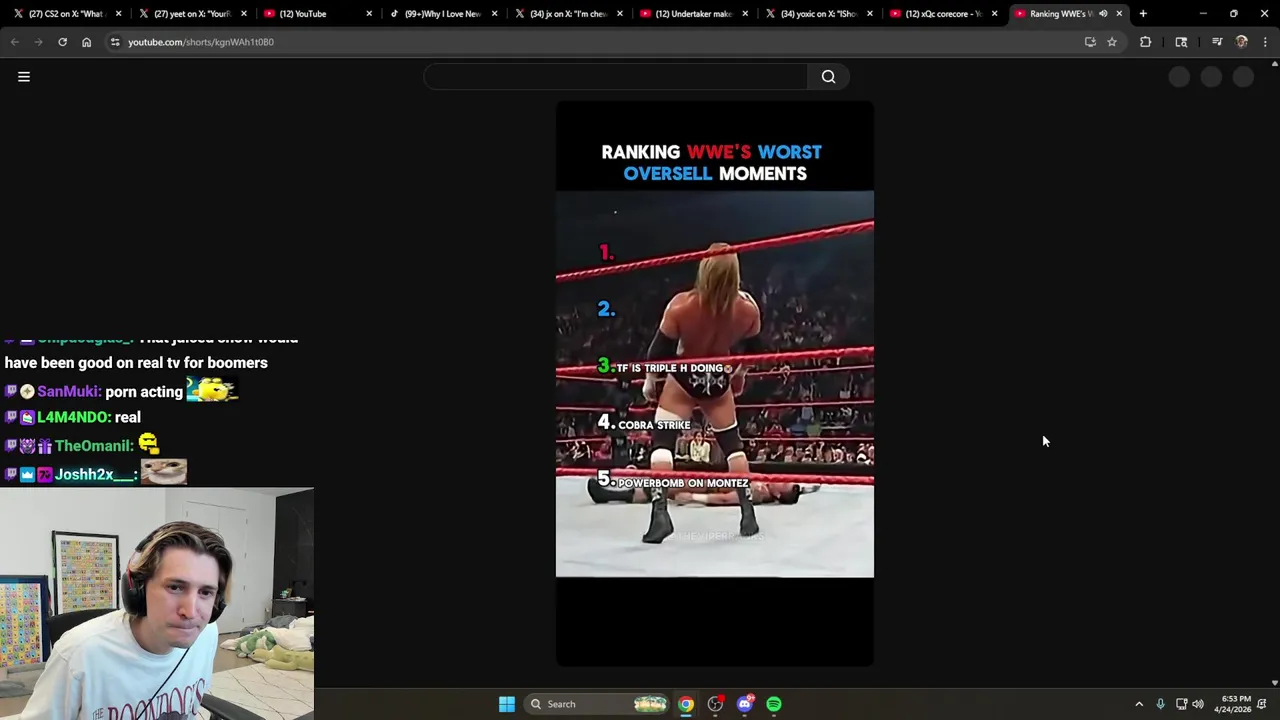Open the volume tray icon
This screenshot has width=1280, height=720.
click(1198, 704)
